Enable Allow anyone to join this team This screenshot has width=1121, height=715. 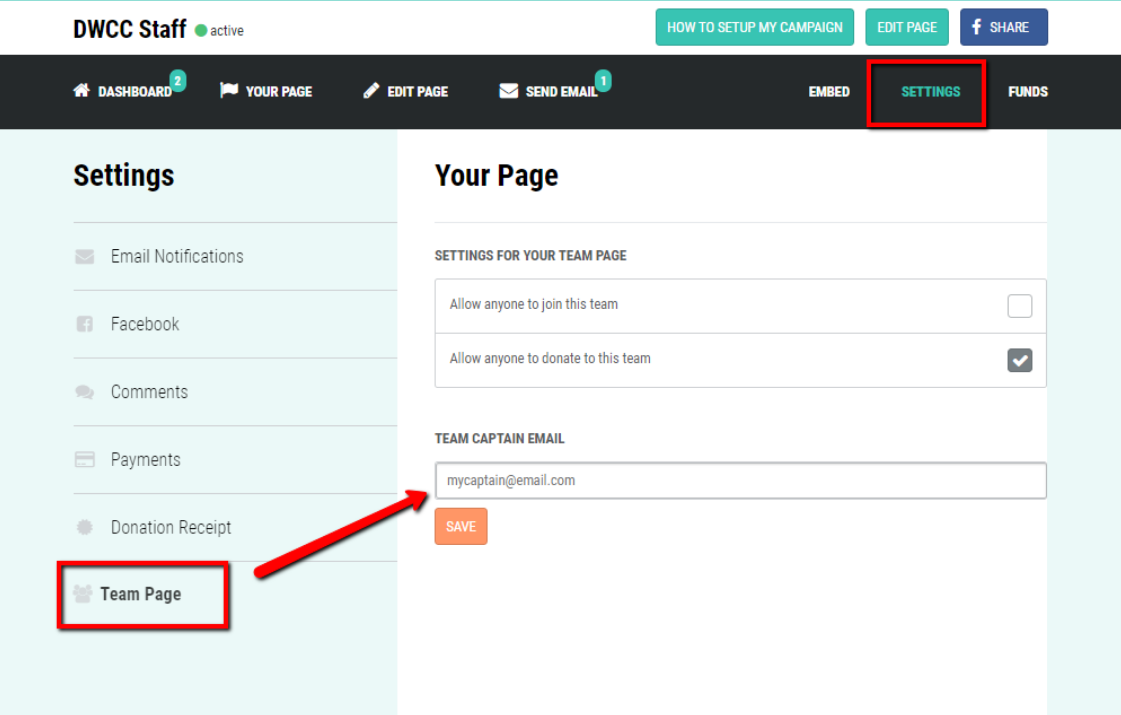[1019, 306]
